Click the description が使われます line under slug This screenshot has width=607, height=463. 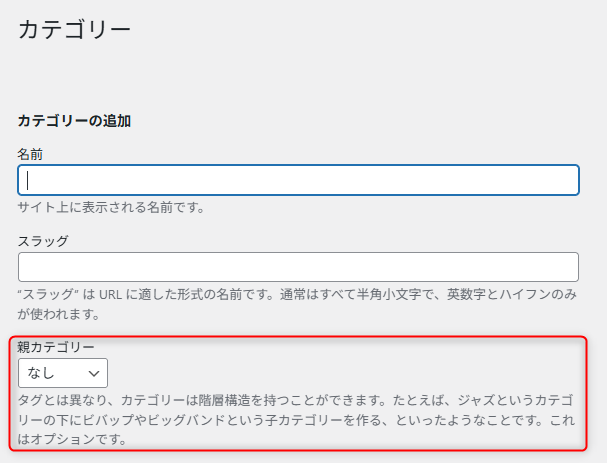59,314
